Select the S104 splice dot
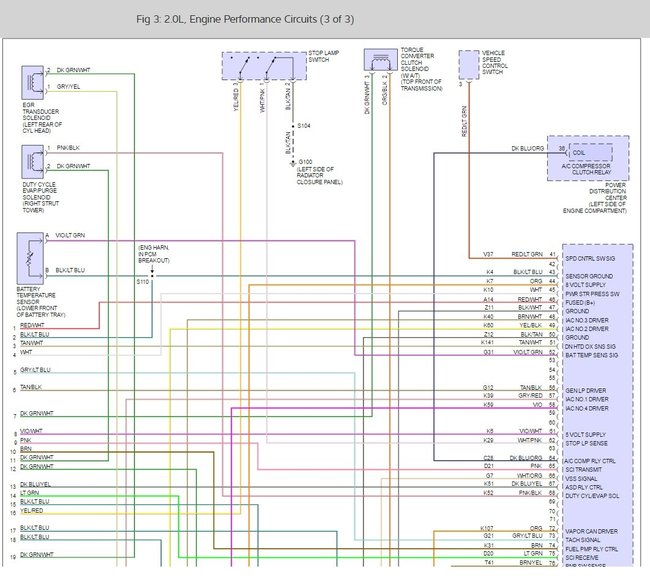 [x=293, y=126]
